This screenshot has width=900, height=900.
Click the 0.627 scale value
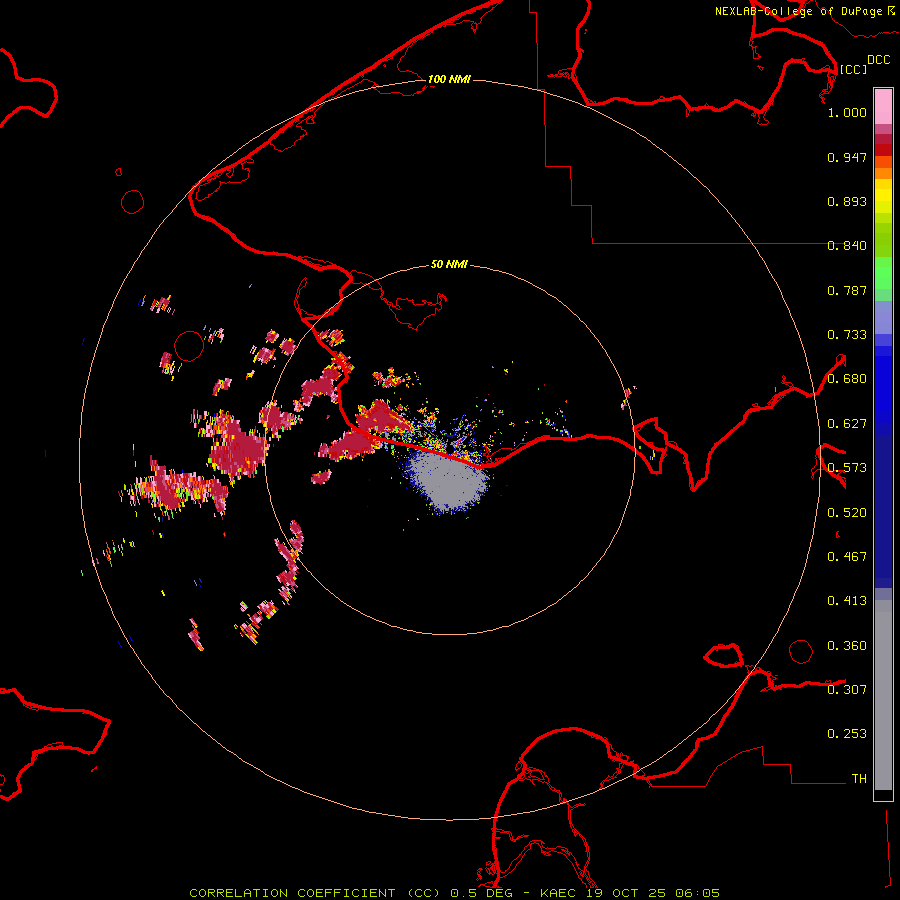click(847, 424)
